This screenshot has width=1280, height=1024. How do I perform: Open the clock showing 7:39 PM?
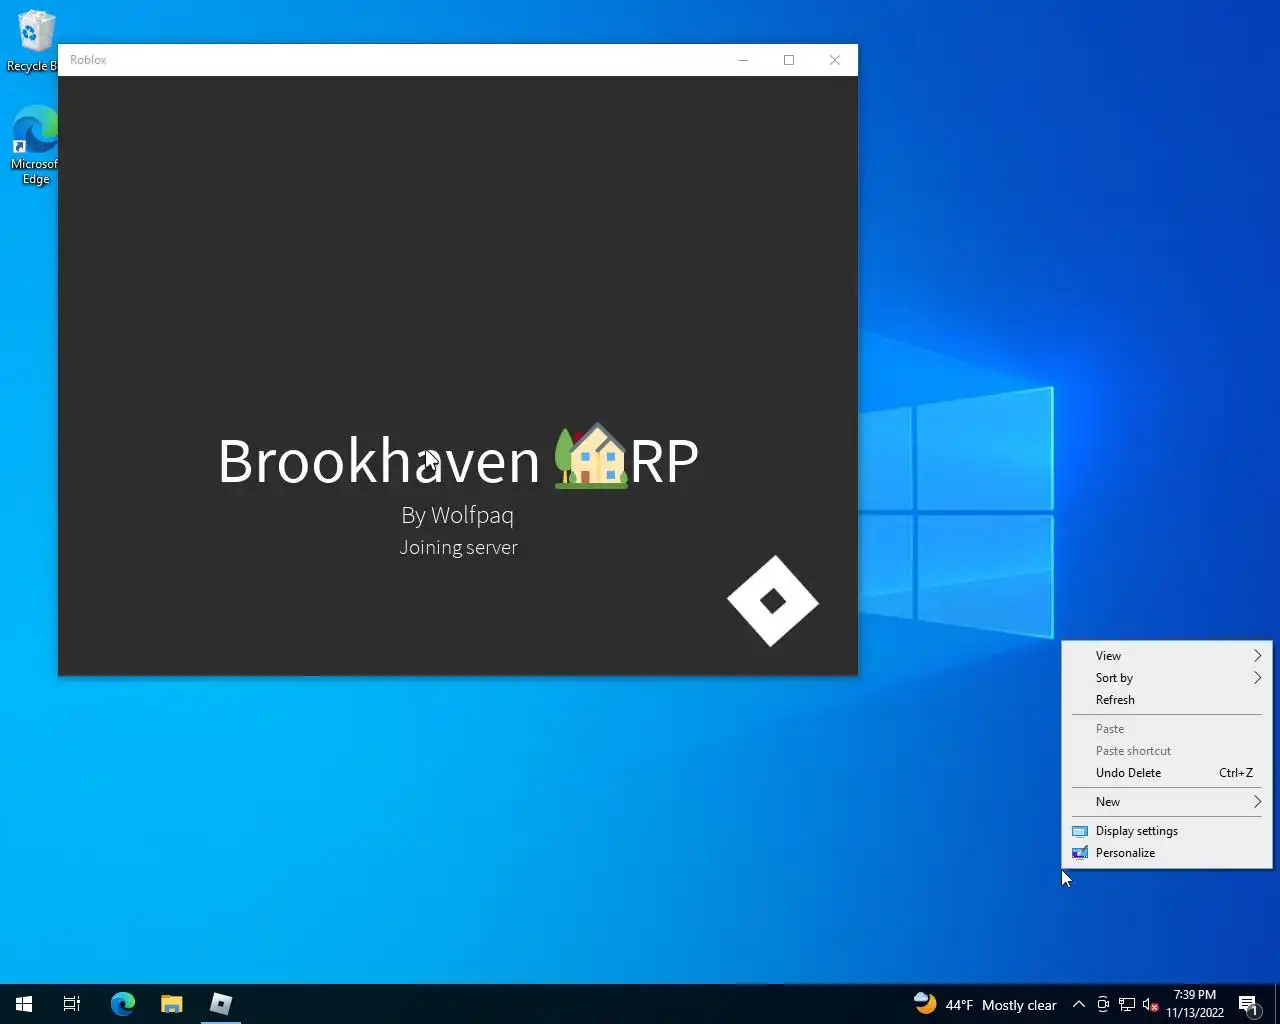click(1195, 1004)
